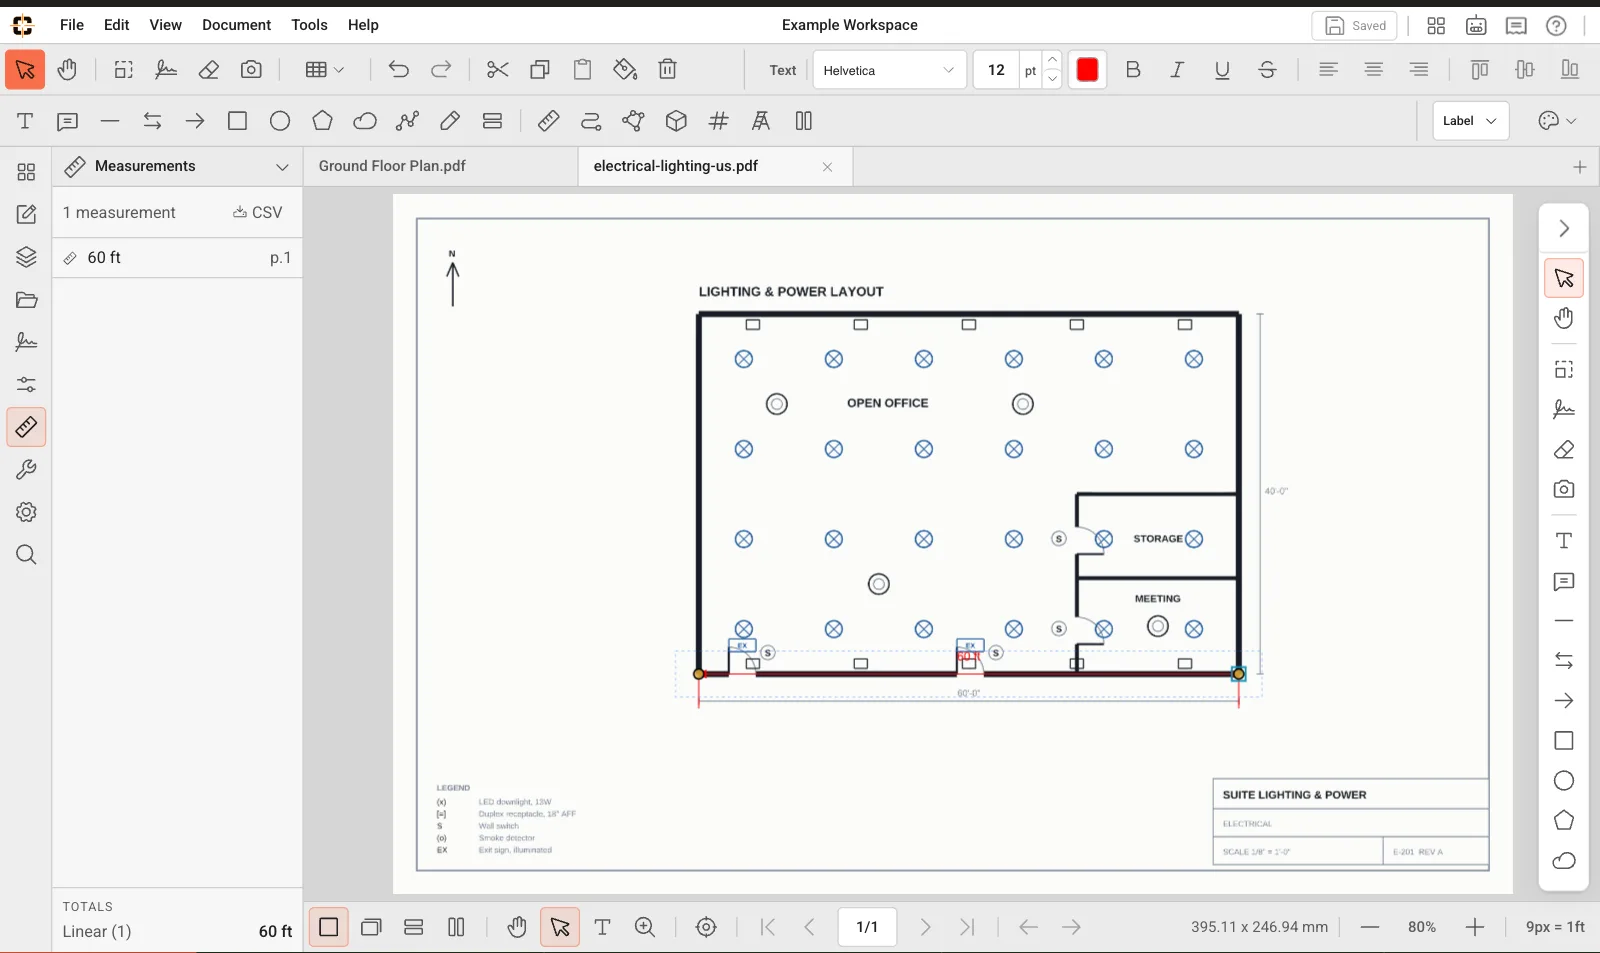Screen dimensions: 1600x953
Task: Open the Document menu
Action: click(236, 25)
